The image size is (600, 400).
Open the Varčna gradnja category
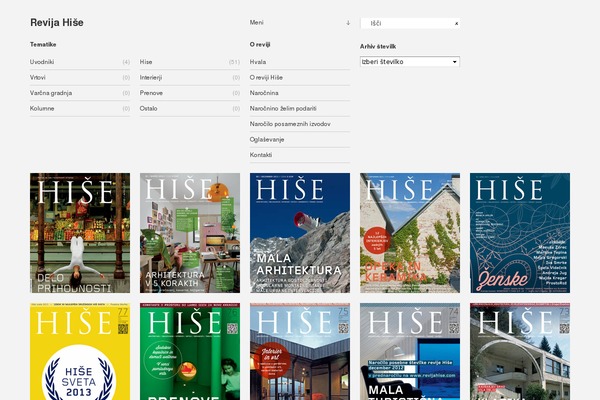[x=80, y=93]
